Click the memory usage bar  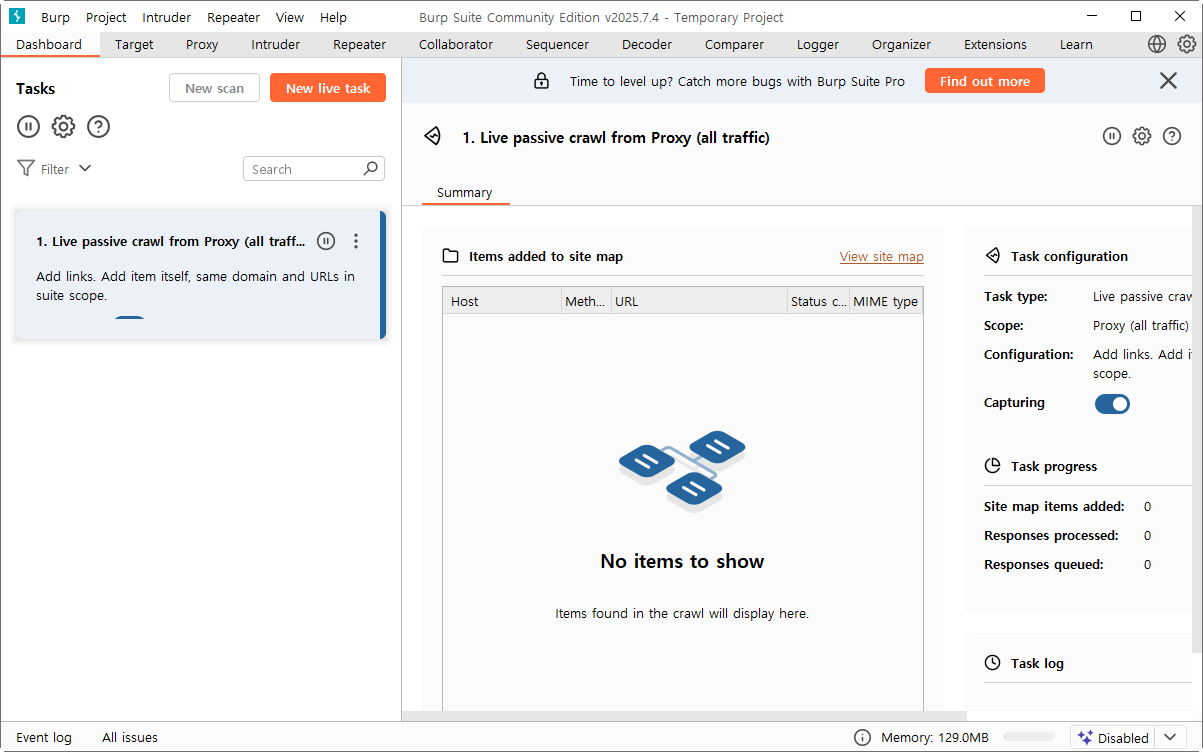(x=1029, y=738)
